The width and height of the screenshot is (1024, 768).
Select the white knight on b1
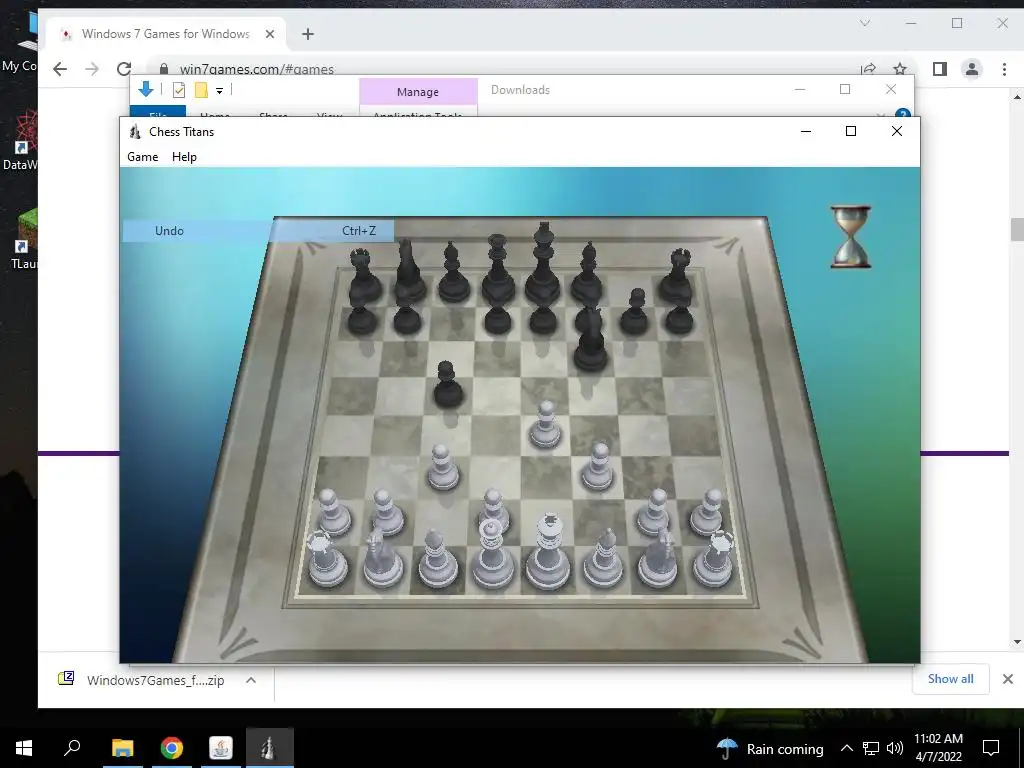[383, 558]
